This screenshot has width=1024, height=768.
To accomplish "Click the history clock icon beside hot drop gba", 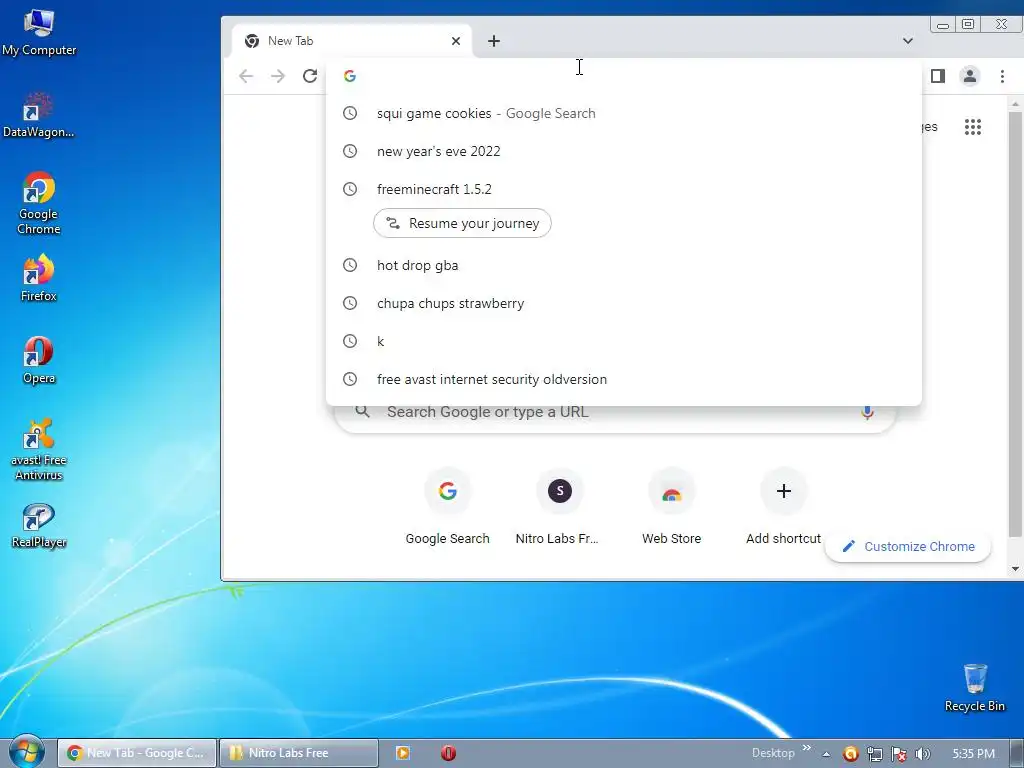I will point(350,265).
